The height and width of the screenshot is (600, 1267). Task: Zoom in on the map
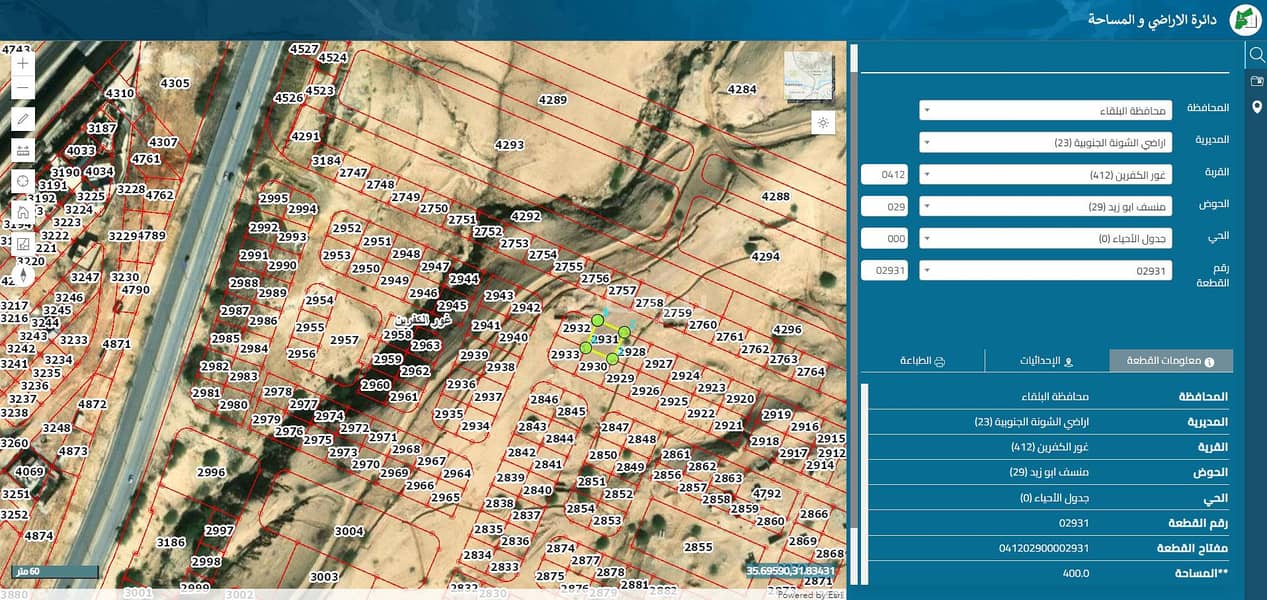click(x=23, y=63)
